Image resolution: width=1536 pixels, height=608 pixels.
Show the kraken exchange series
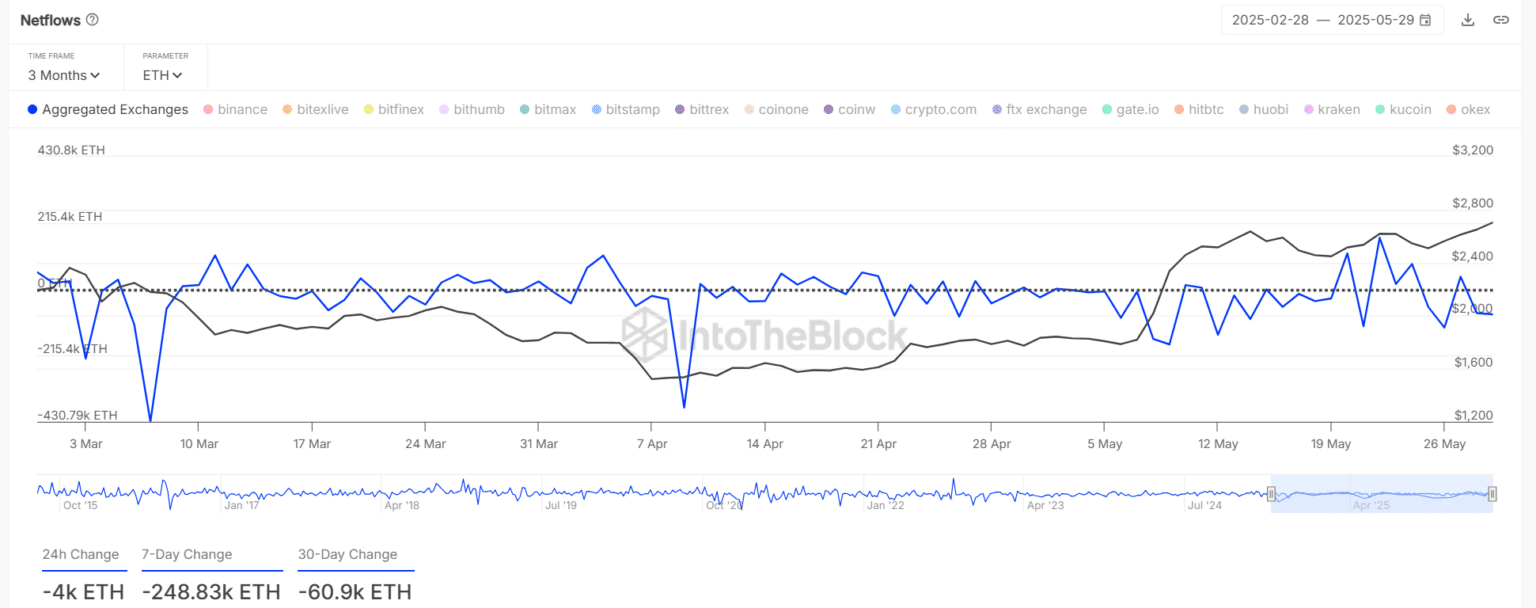[x=1332, y=110]
